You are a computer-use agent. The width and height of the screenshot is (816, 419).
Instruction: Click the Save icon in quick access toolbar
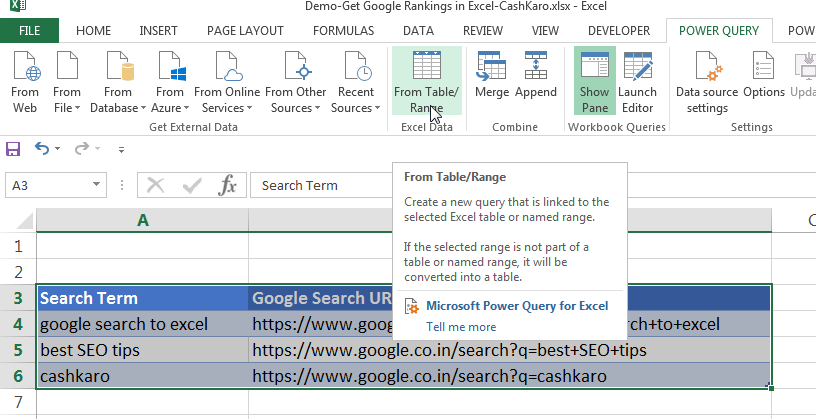click(13, 149)
